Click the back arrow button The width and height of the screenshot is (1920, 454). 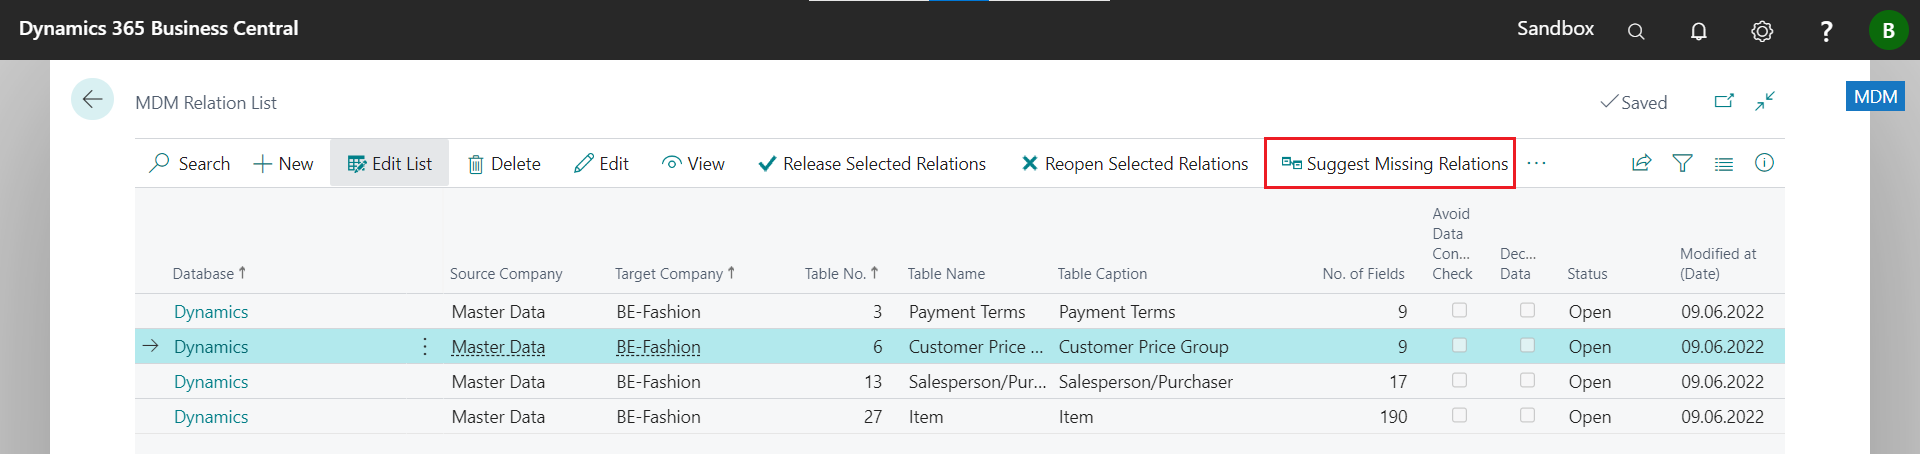(x=92, y=99)
